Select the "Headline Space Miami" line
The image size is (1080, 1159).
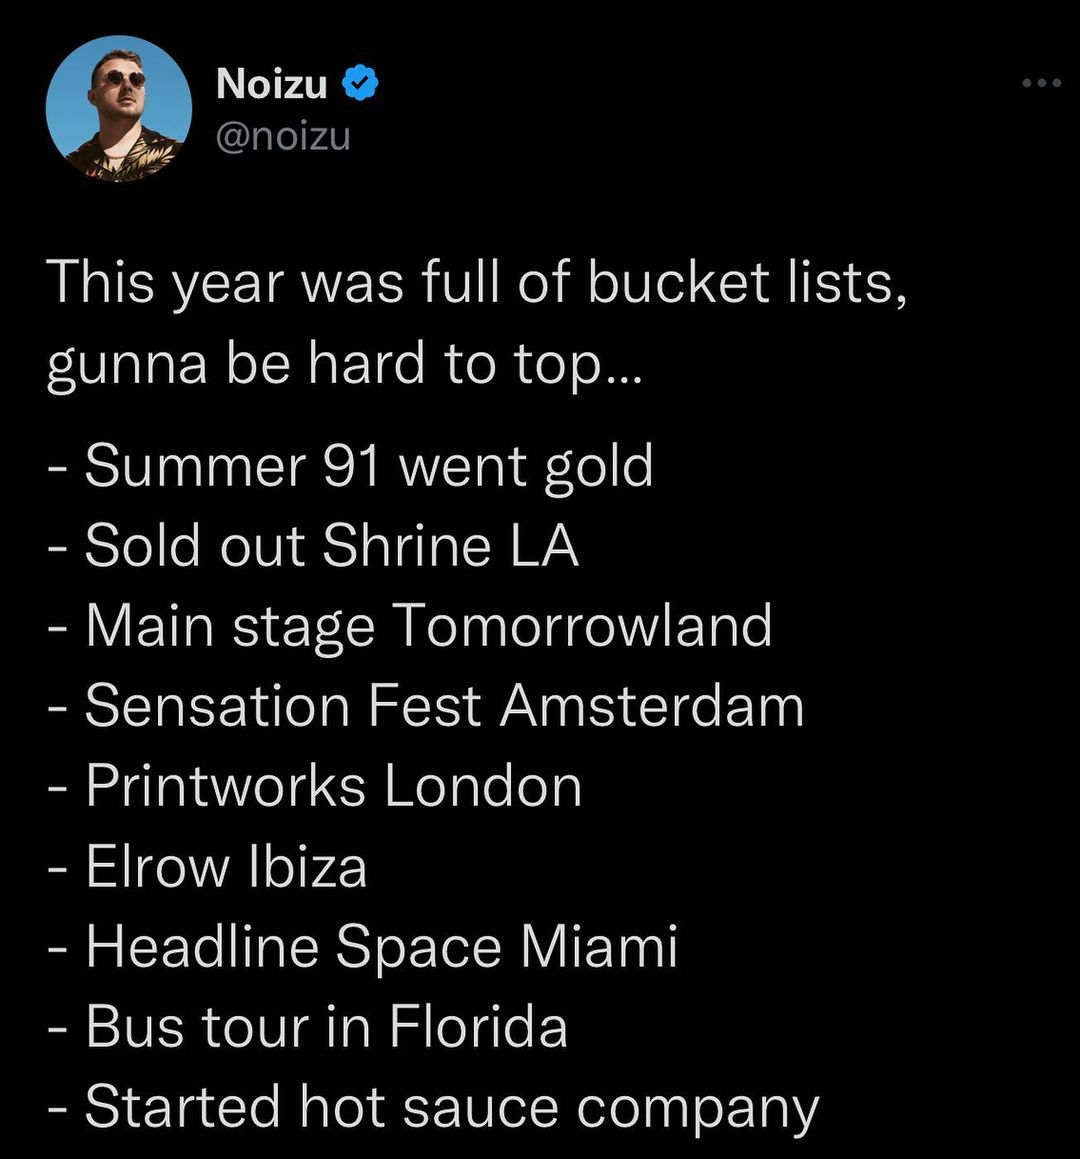coord(362,946)
